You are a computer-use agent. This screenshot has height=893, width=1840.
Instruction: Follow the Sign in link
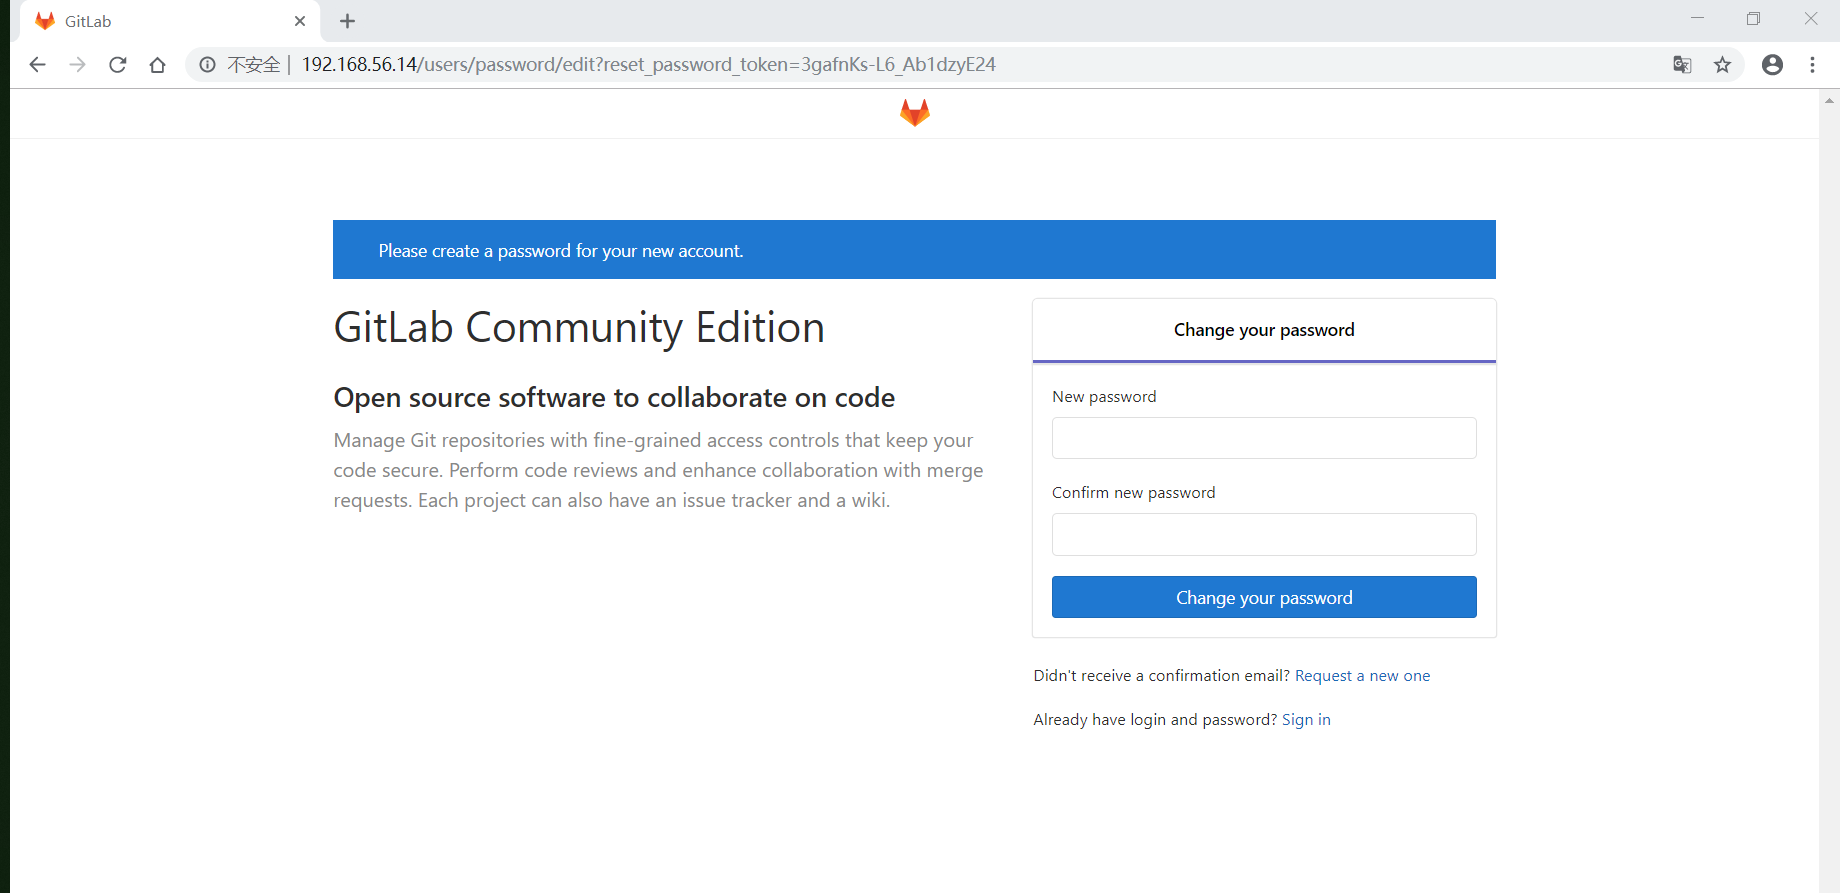(x=1306, y=720)
